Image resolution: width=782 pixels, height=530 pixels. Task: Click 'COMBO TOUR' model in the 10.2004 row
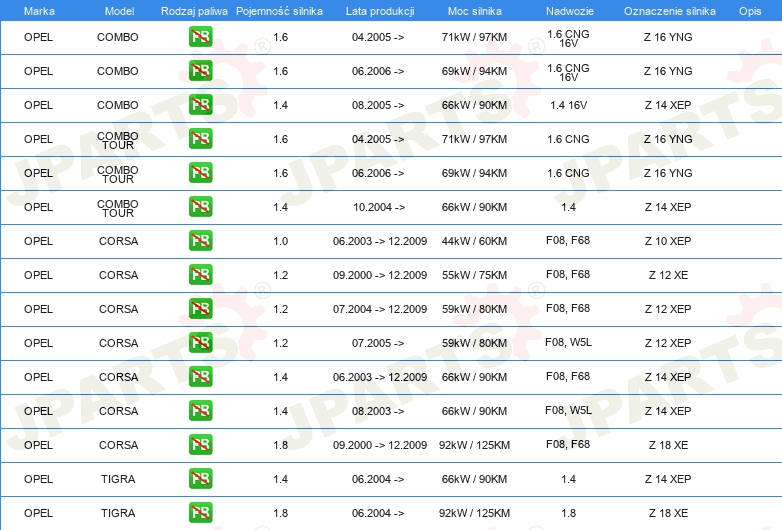118,208
